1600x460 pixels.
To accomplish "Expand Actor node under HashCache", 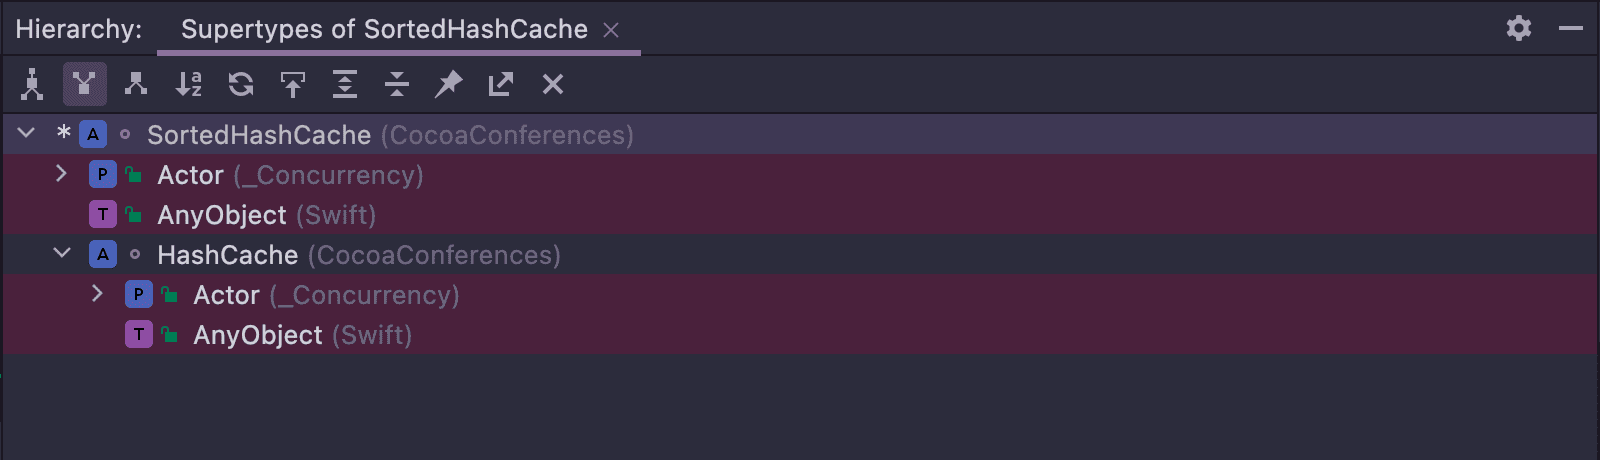I will coord(98,294).
